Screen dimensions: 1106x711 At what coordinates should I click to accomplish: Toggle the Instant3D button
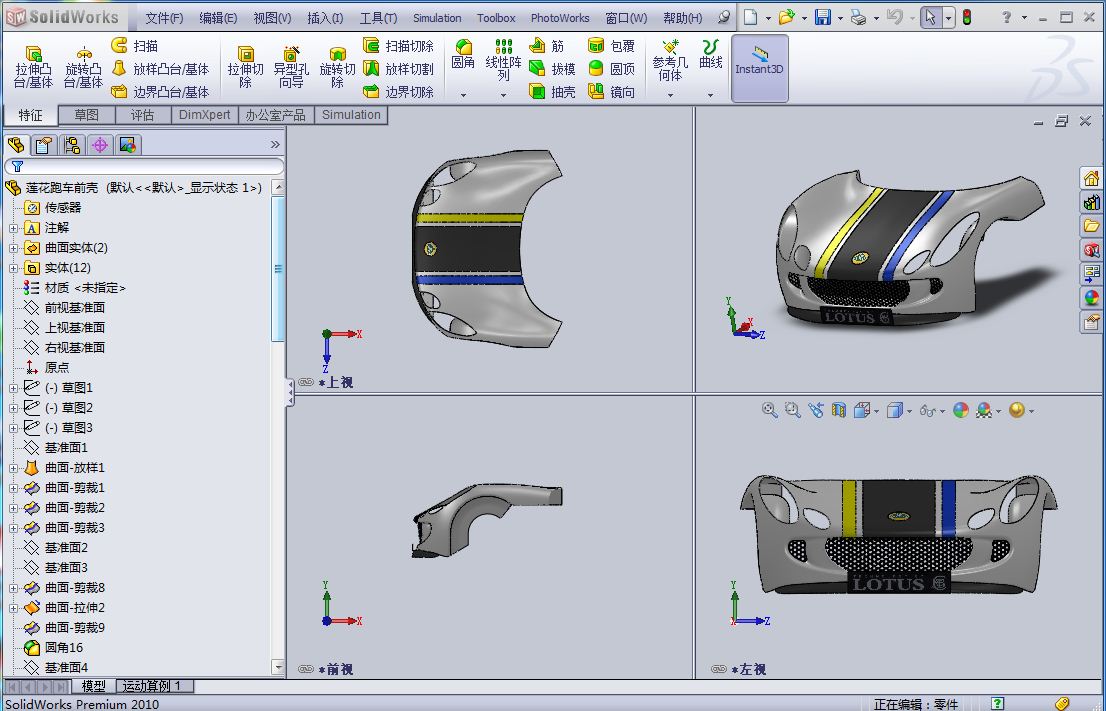coord(760,68)
